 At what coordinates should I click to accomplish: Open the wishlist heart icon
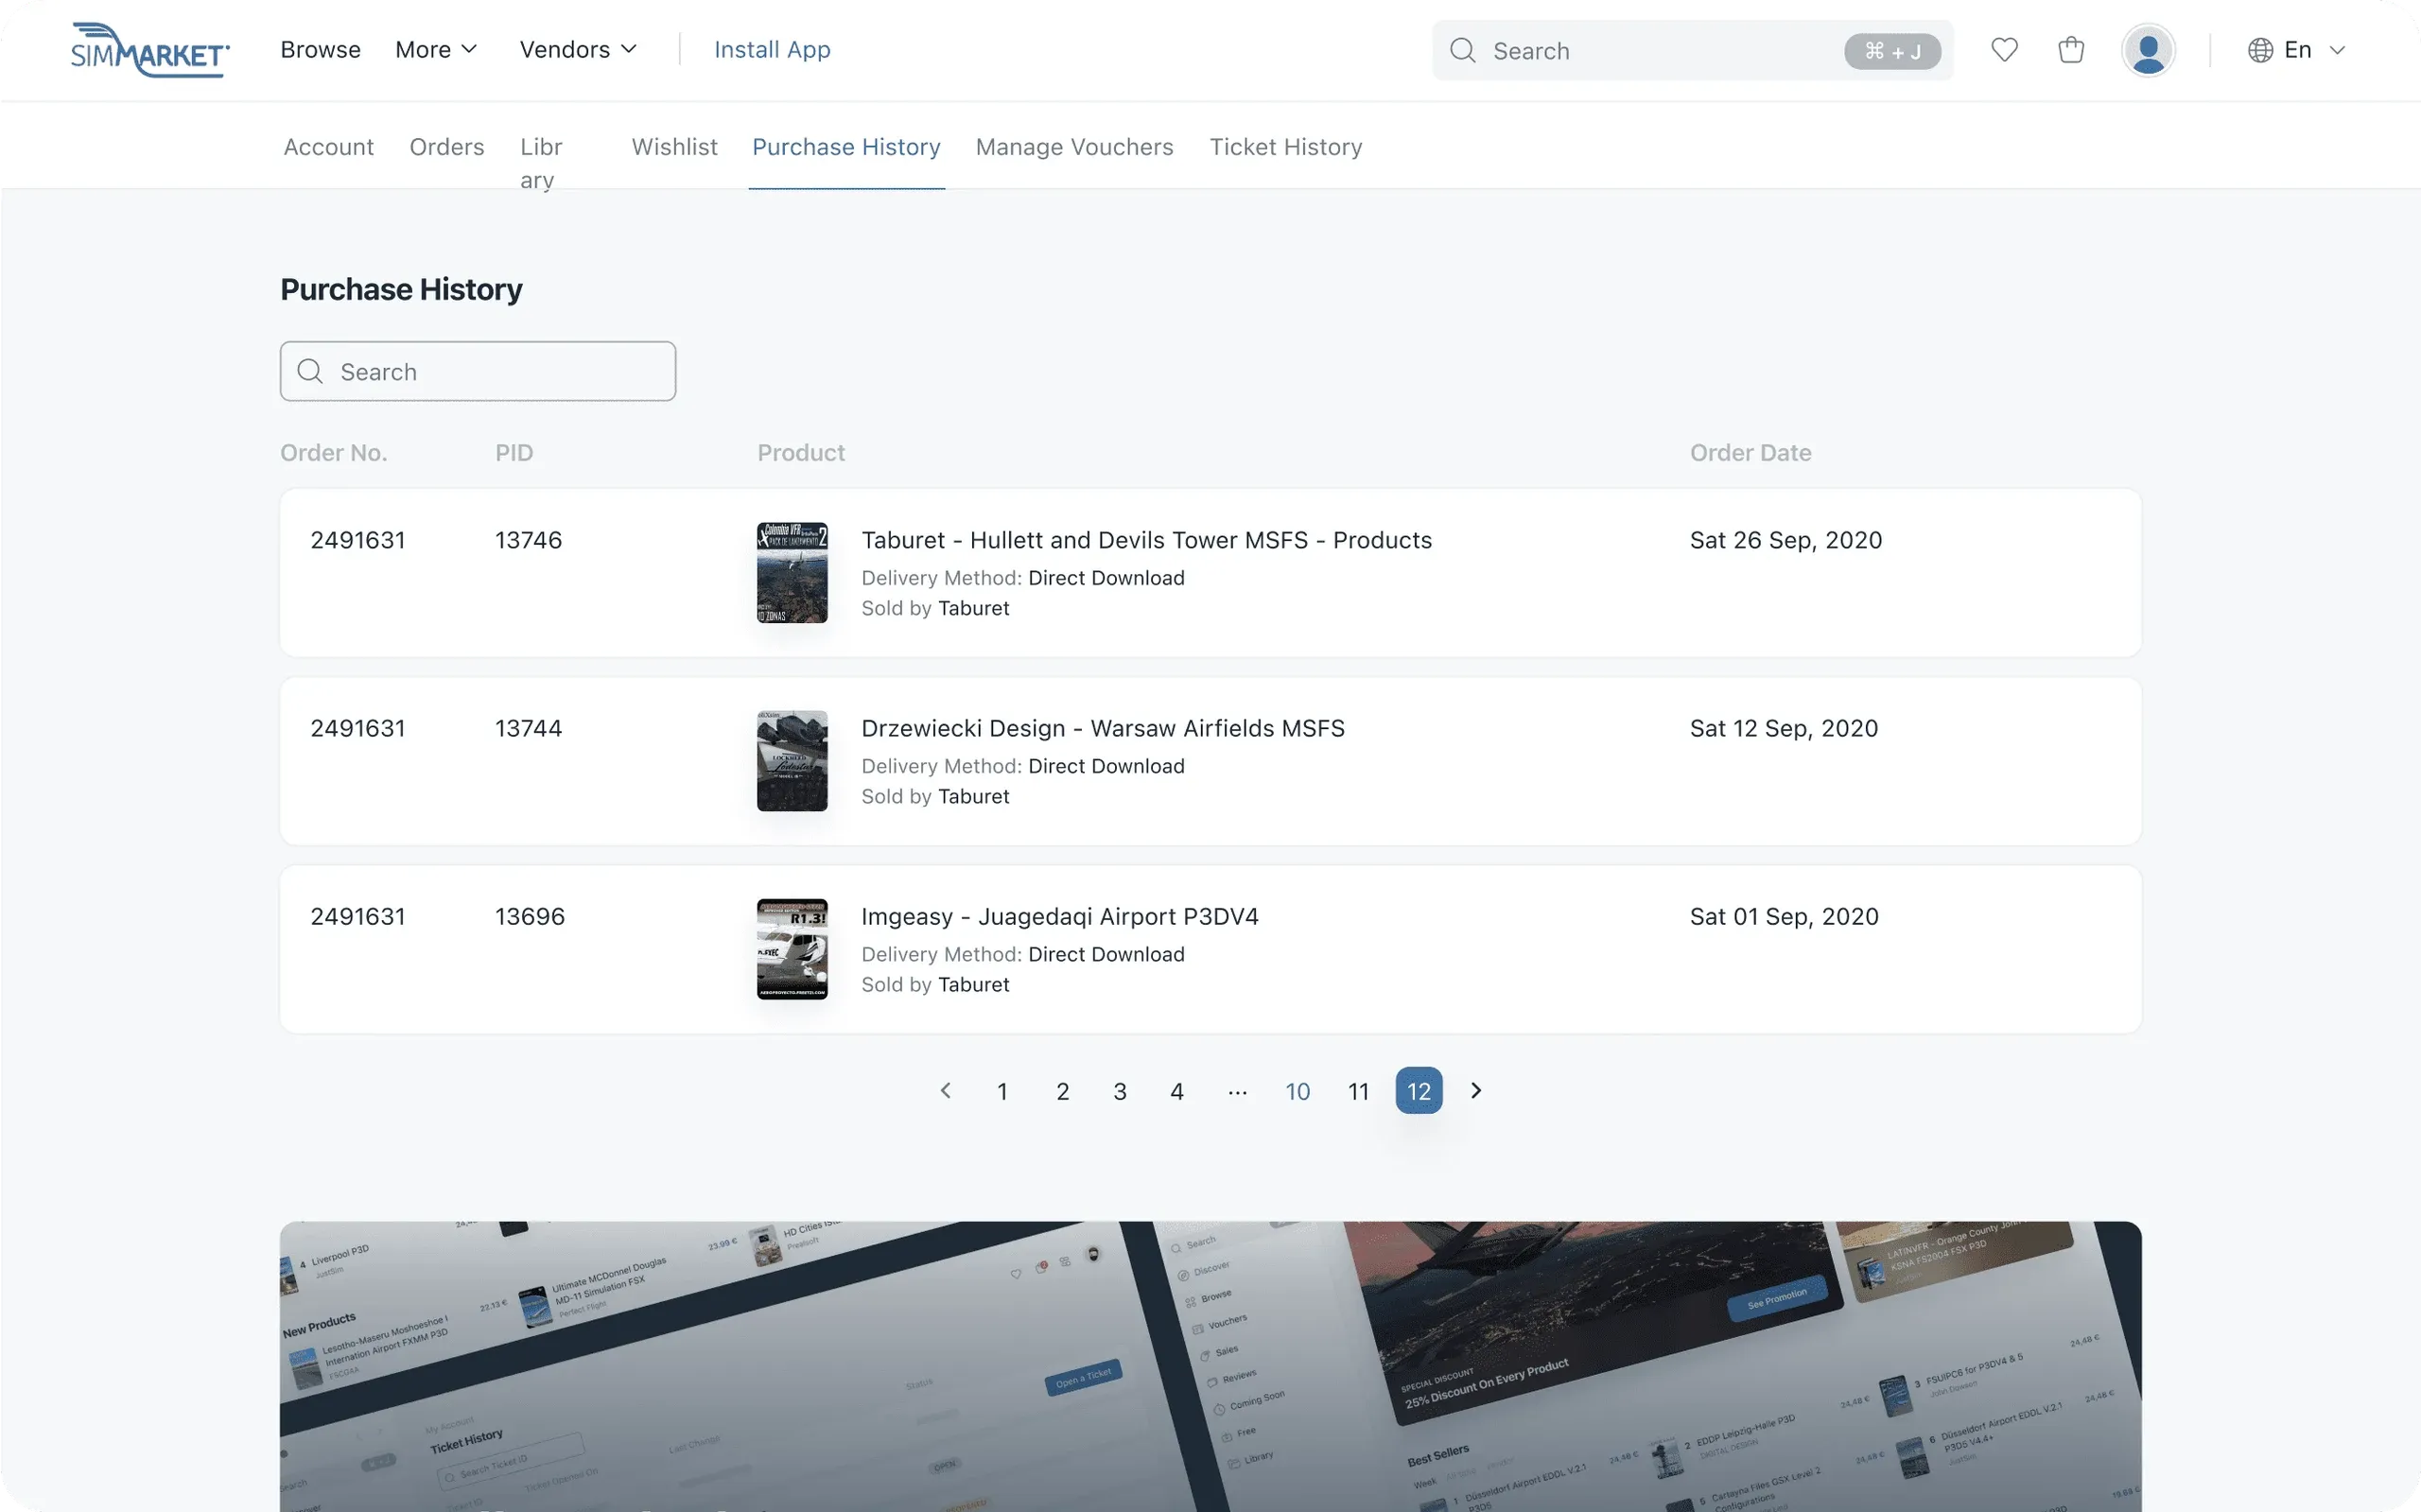pyautogui.click(x=2004, y=50)
